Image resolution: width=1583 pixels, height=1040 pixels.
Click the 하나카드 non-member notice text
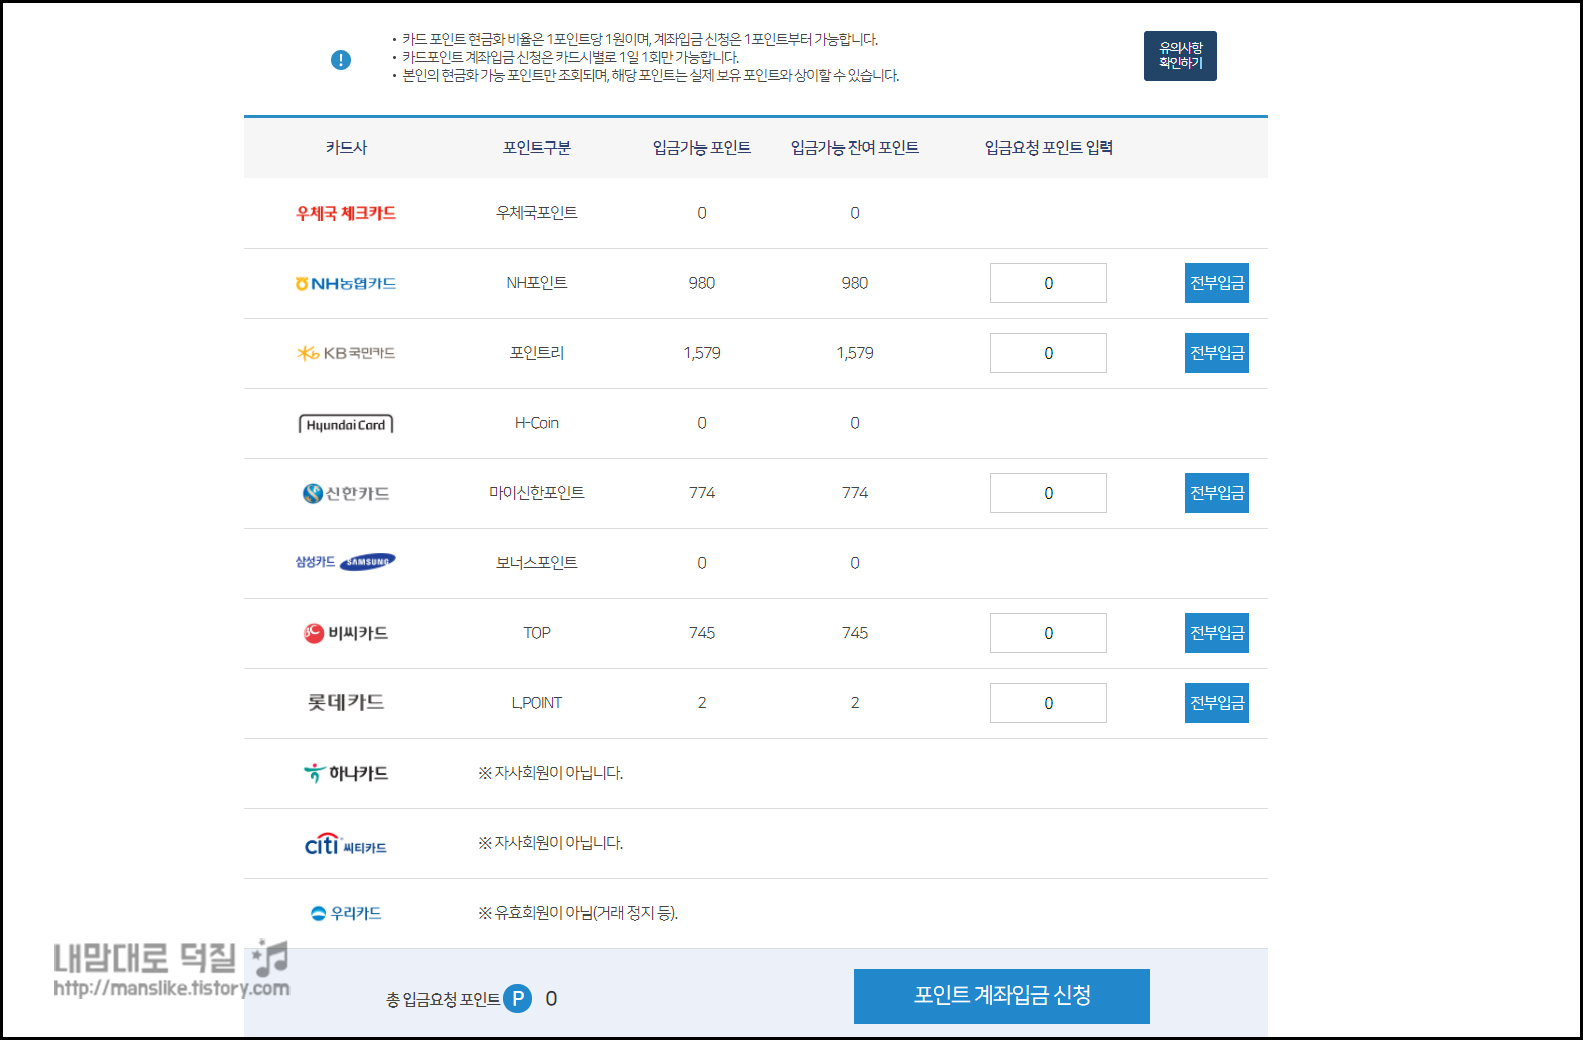(551, 773)
